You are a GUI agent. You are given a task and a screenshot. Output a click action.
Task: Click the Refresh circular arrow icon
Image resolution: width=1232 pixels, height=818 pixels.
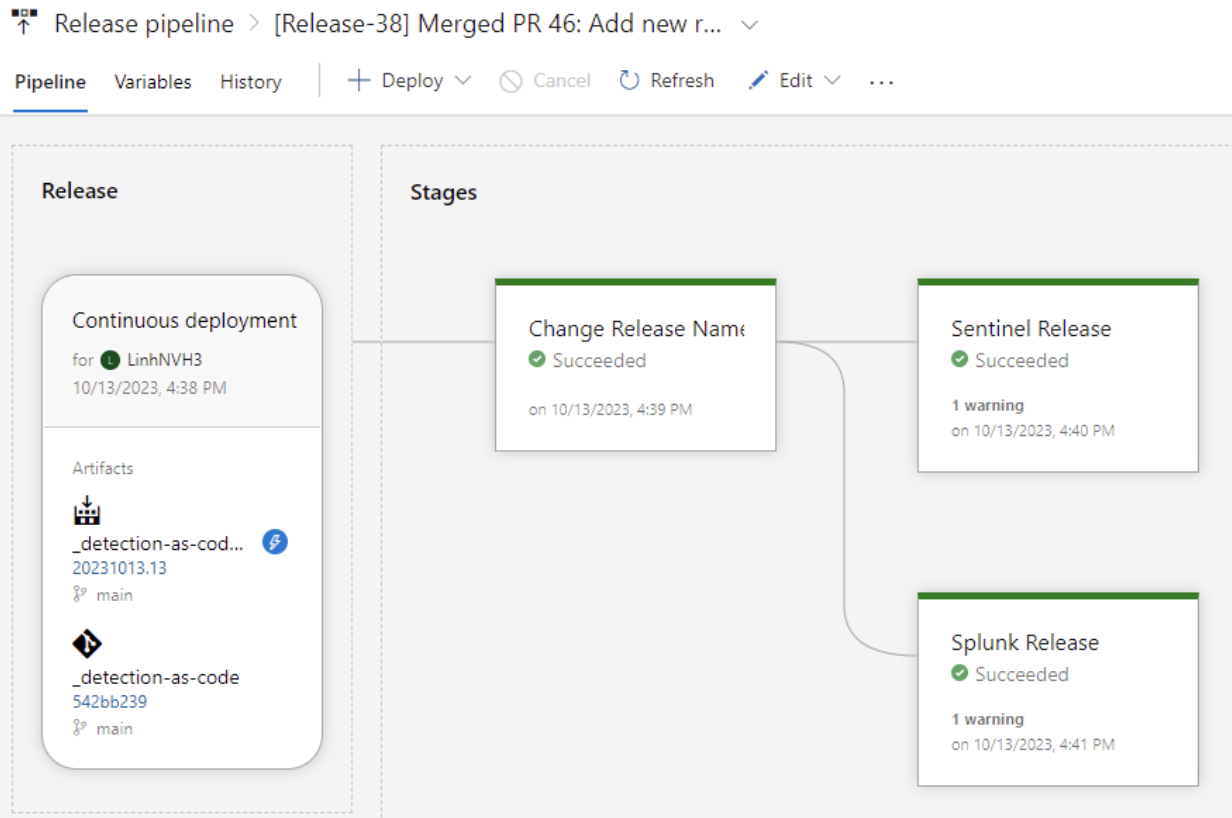pos(629,81)
